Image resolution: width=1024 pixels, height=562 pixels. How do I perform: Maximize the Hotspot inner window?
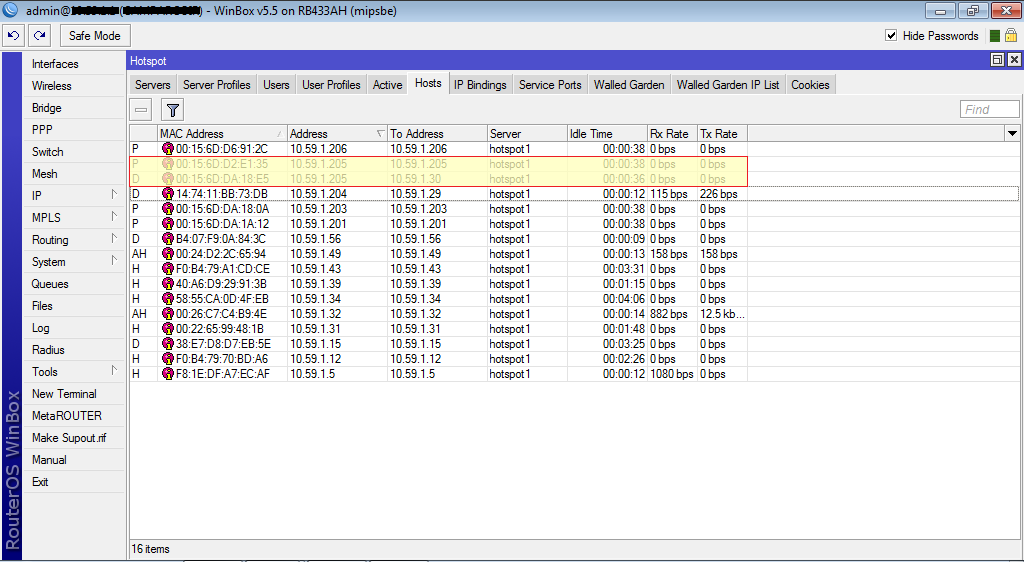coord(997,60)
